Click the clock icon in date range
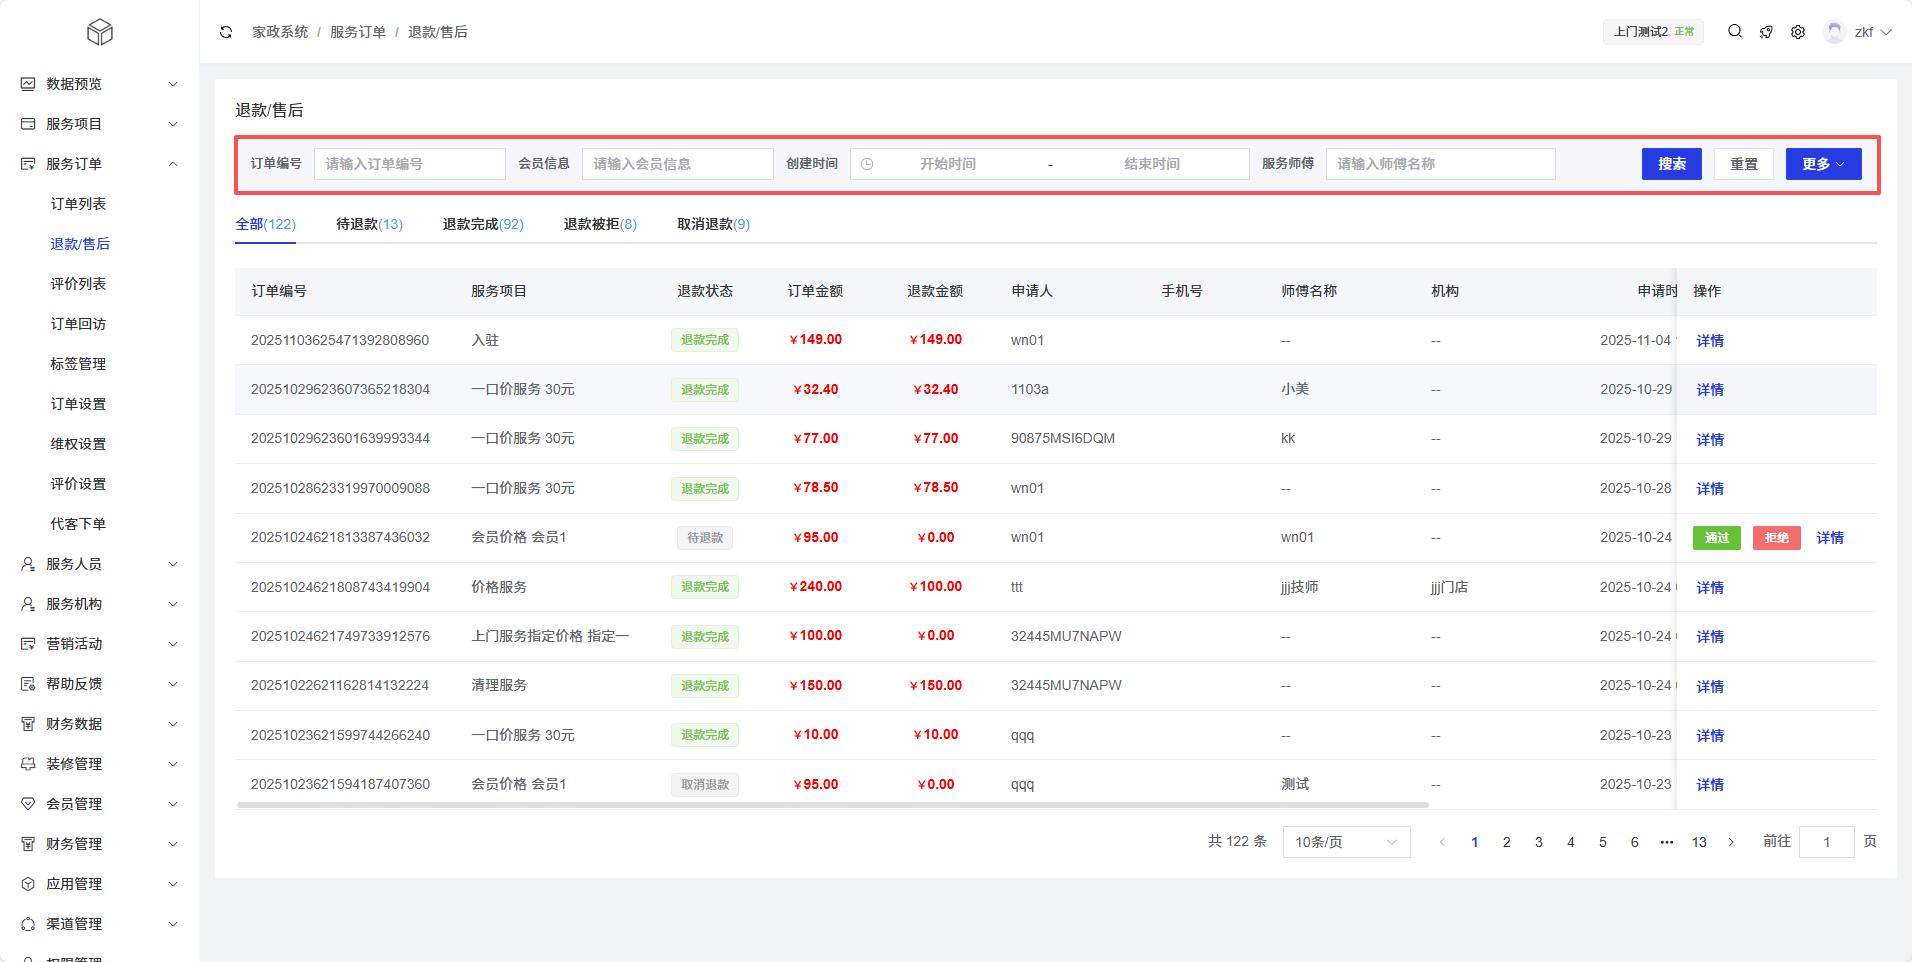 pos(867,164)
